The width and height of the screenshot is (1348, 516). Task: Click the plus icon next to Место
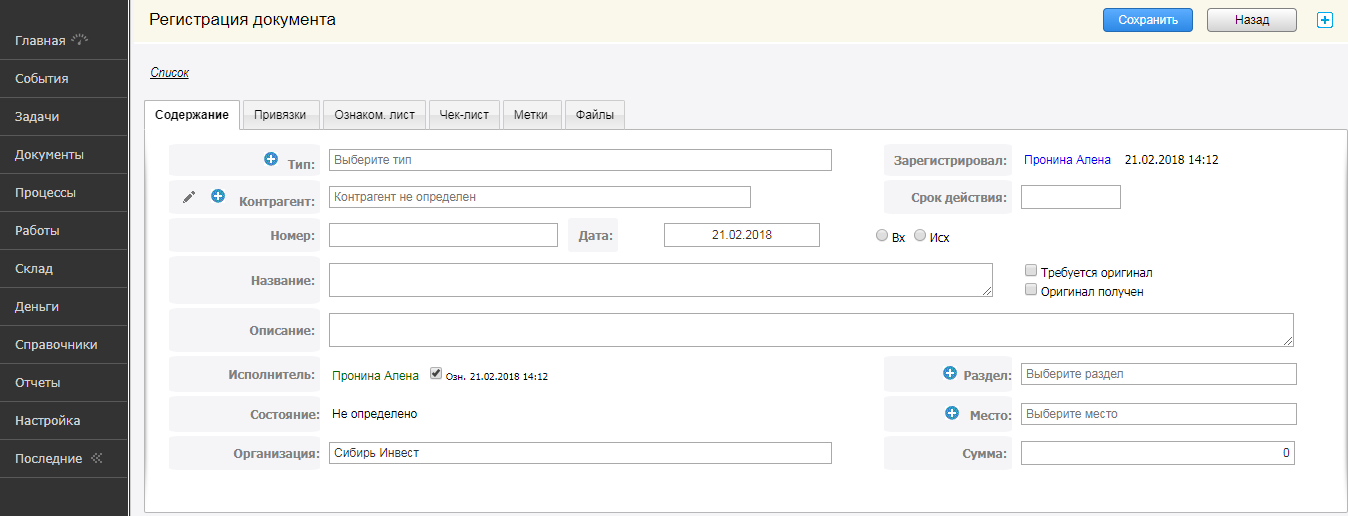click(952, 413)
